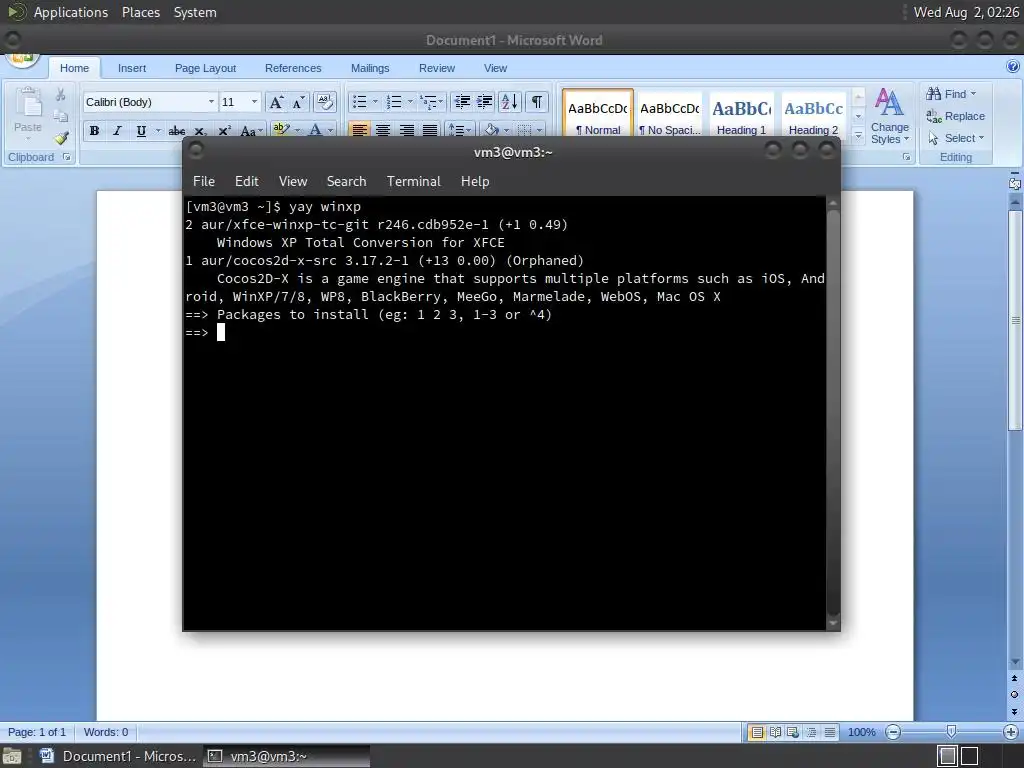Click the Center alignment icon

pyautogui.click(x=383, y=130)
